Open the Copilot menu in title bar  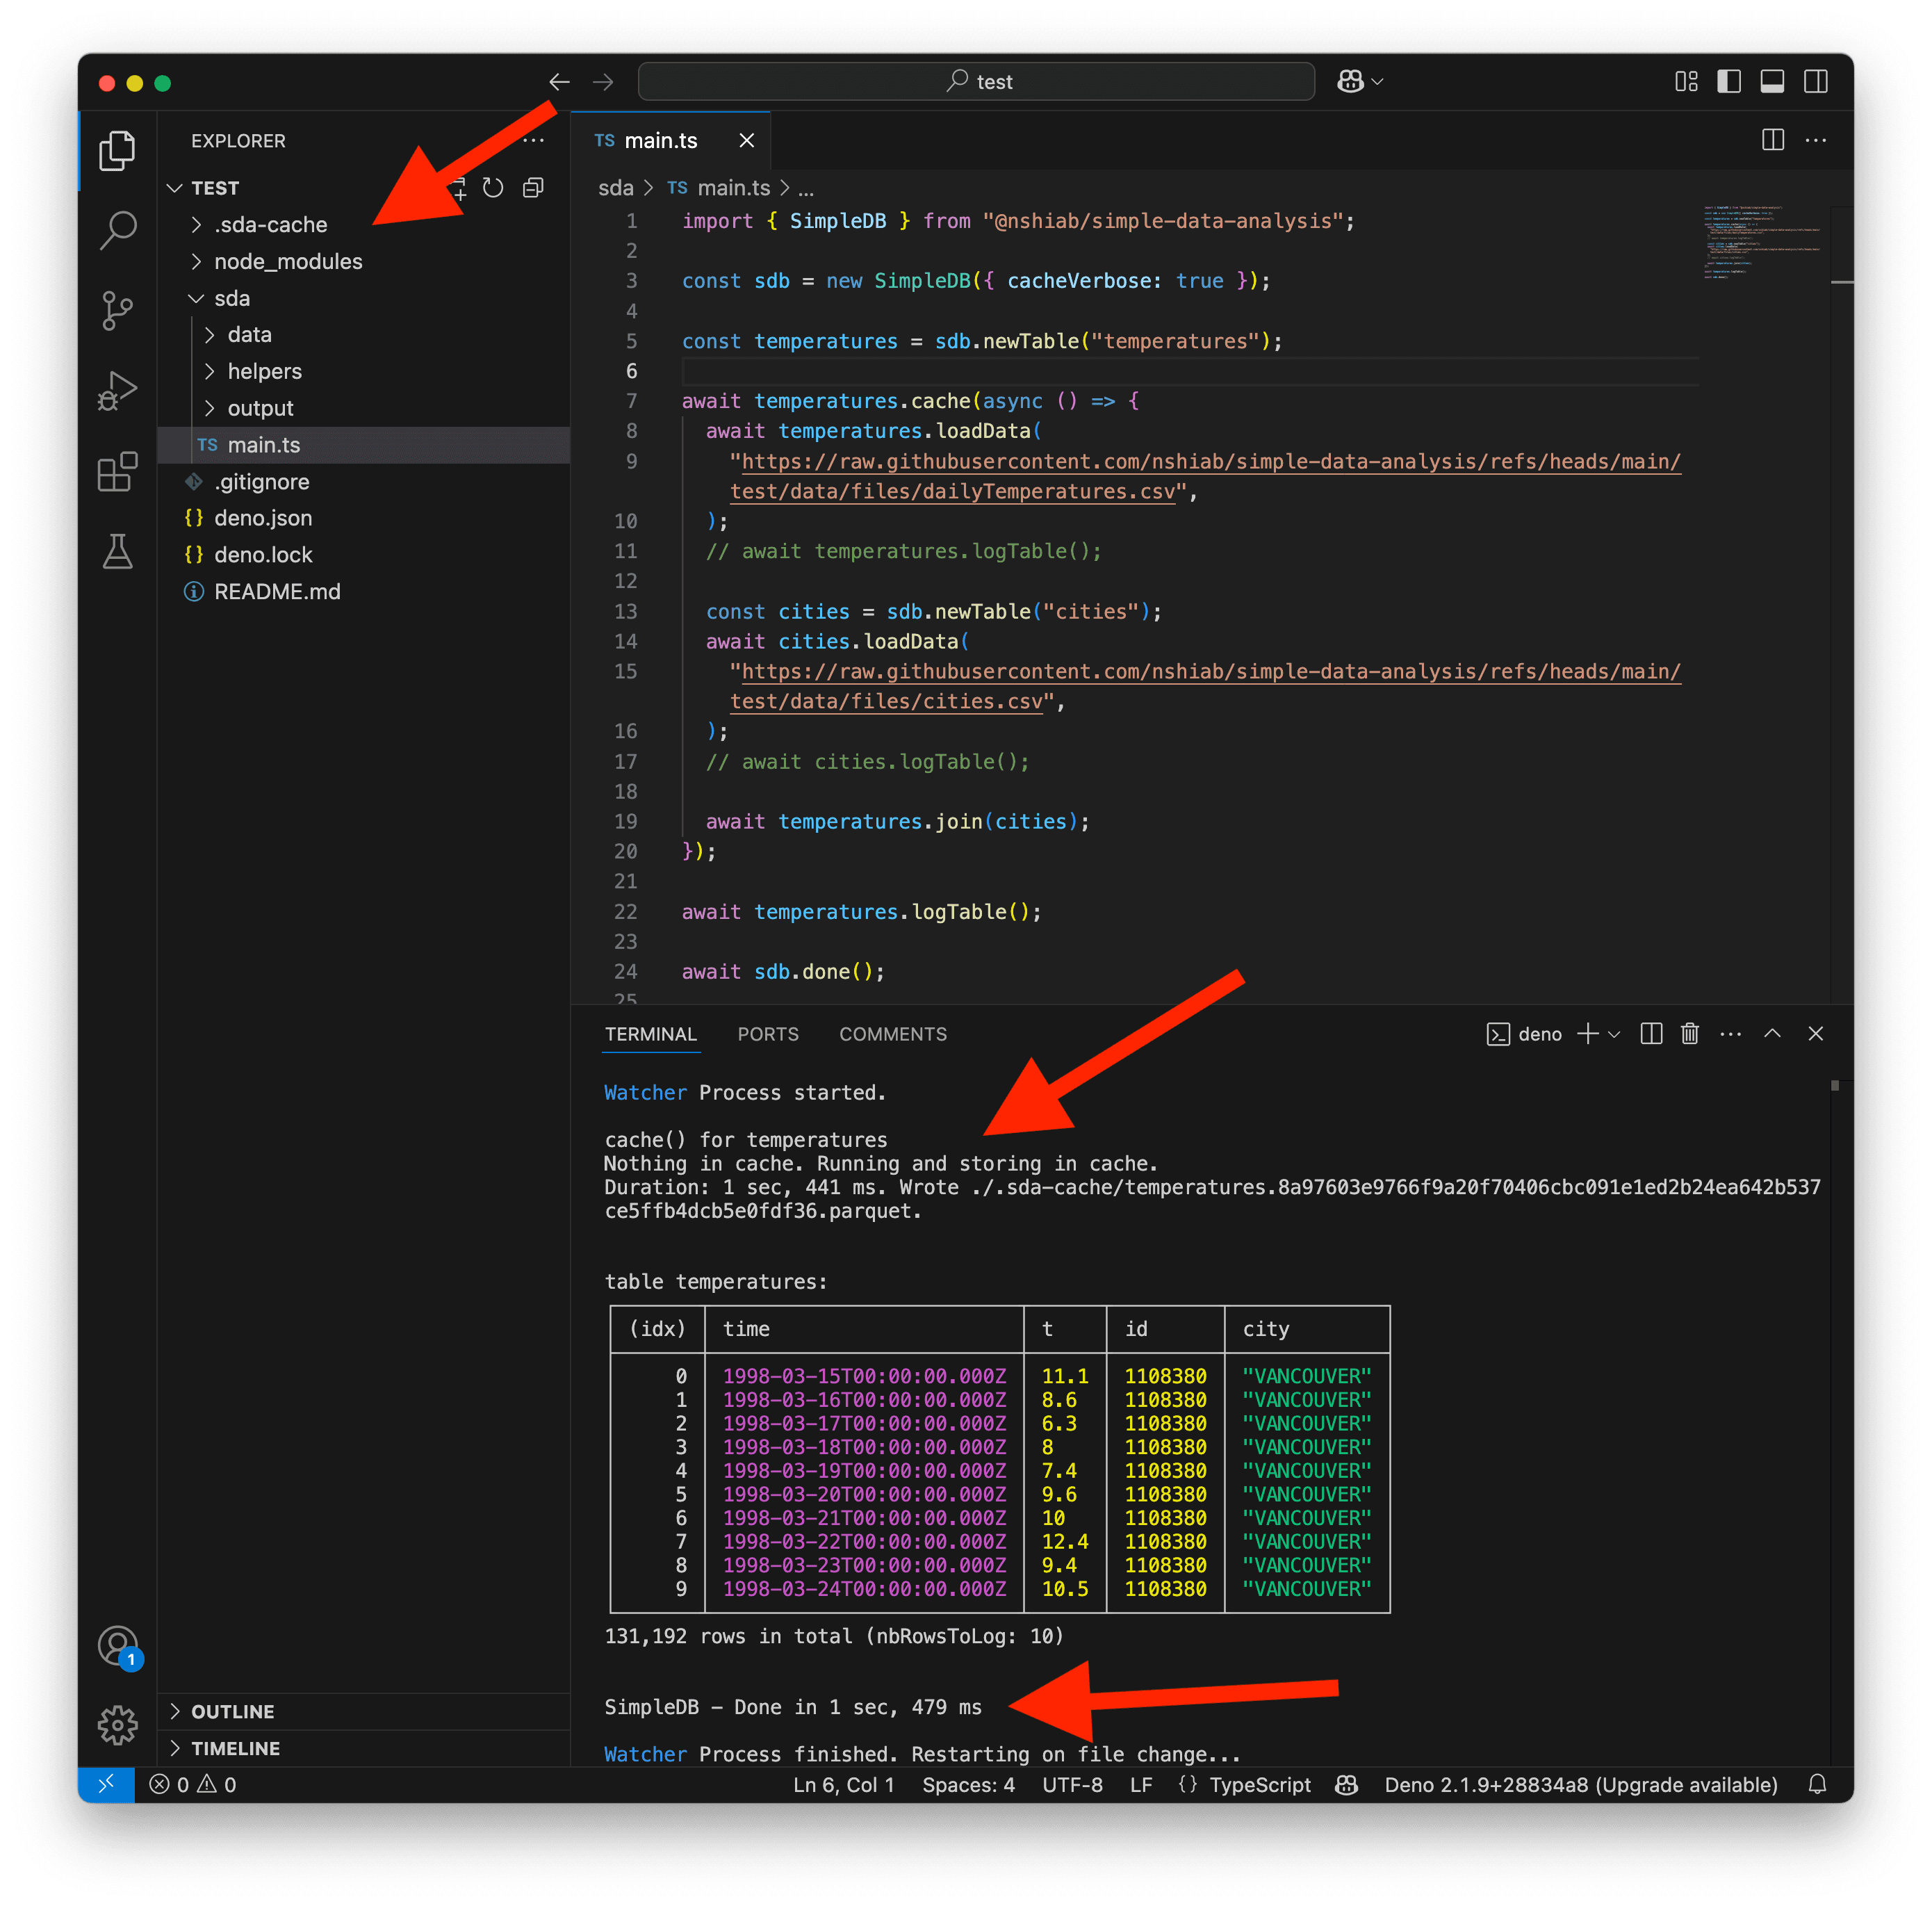(1360, 82)
